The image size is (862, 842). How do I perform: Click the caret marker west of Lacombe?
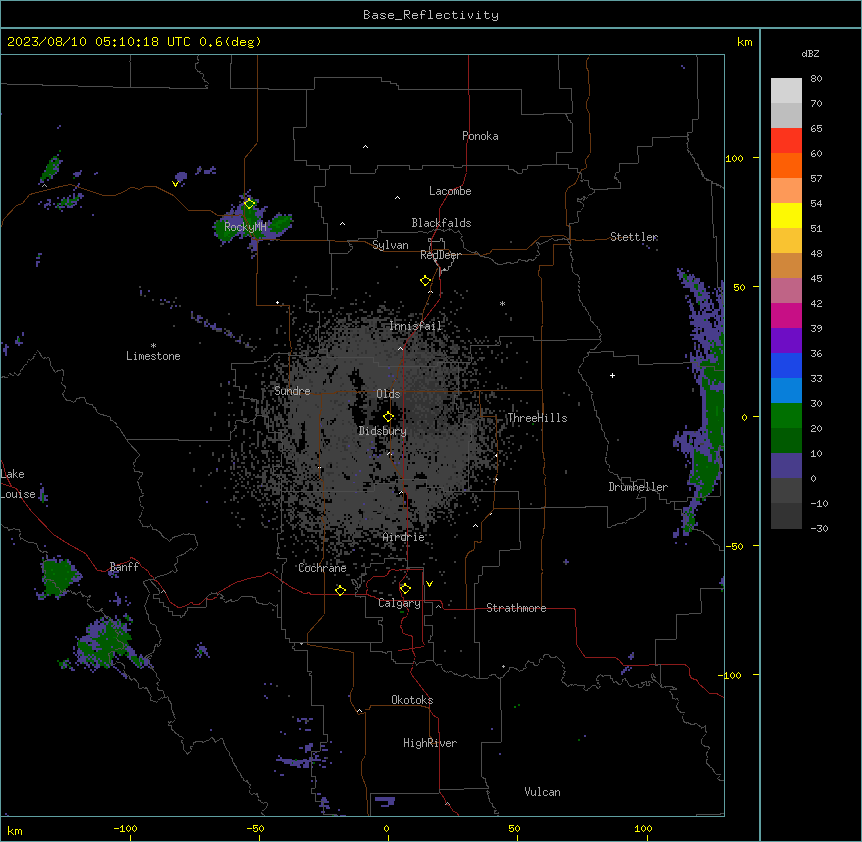tap(397, 197)
